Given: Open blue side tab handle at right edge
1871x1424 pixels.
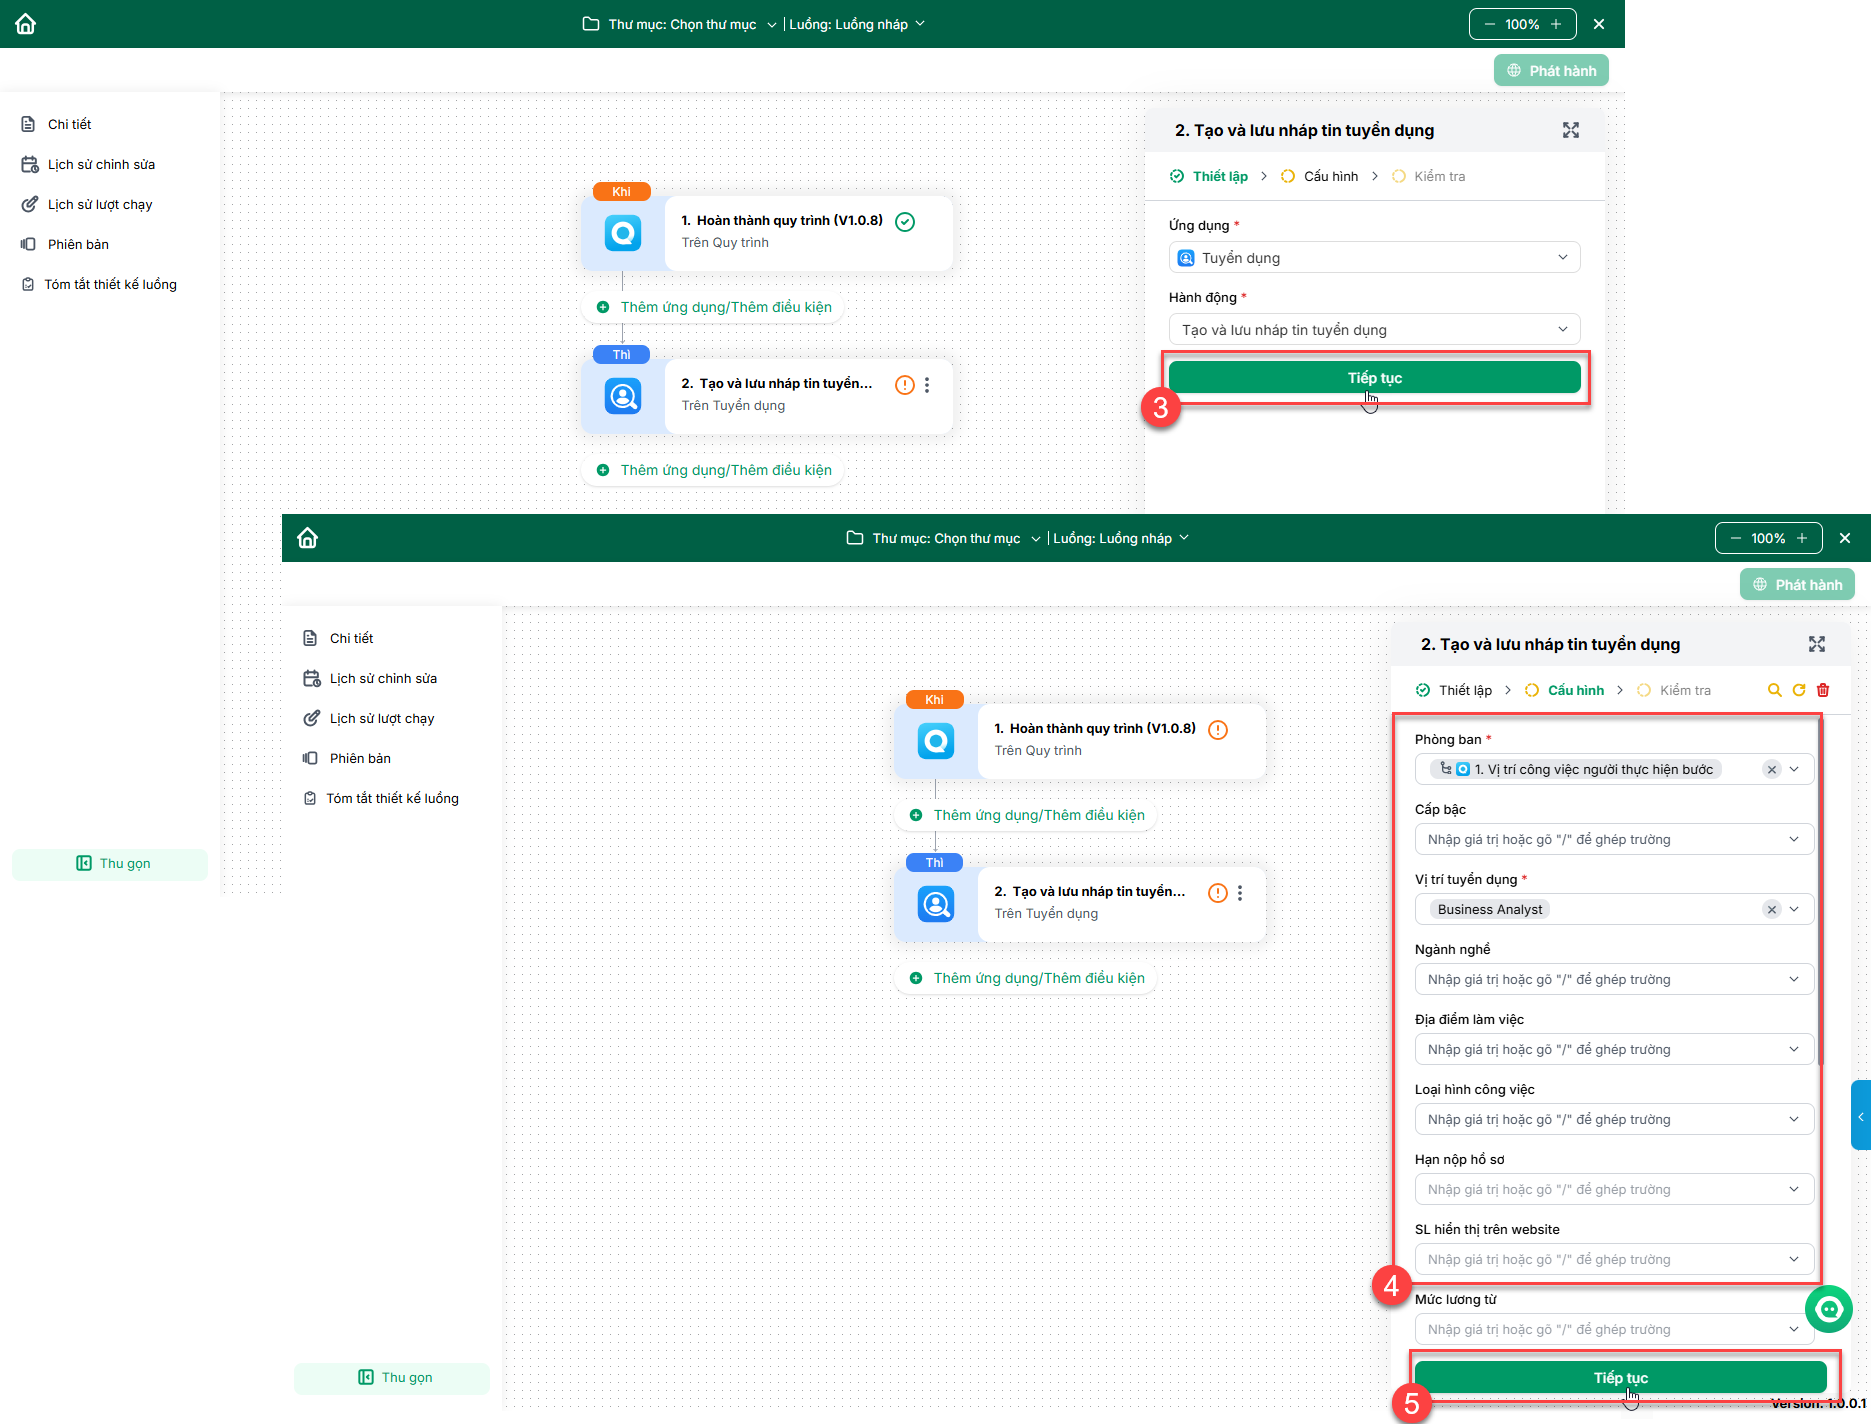Looking at the screenshot, I should (x=1861, y=1115).
